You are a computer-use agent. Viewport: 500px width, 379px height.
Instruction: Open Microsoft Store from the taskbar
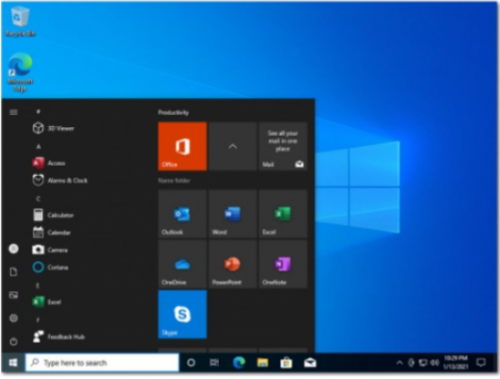click(286, 362)
